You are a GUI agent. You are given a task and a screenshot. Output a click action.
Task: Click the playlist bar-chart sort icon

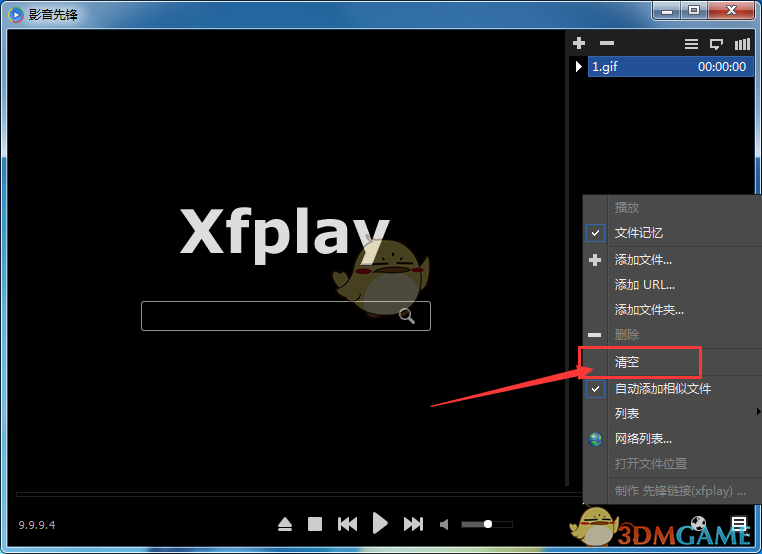[x=742, y=44]
